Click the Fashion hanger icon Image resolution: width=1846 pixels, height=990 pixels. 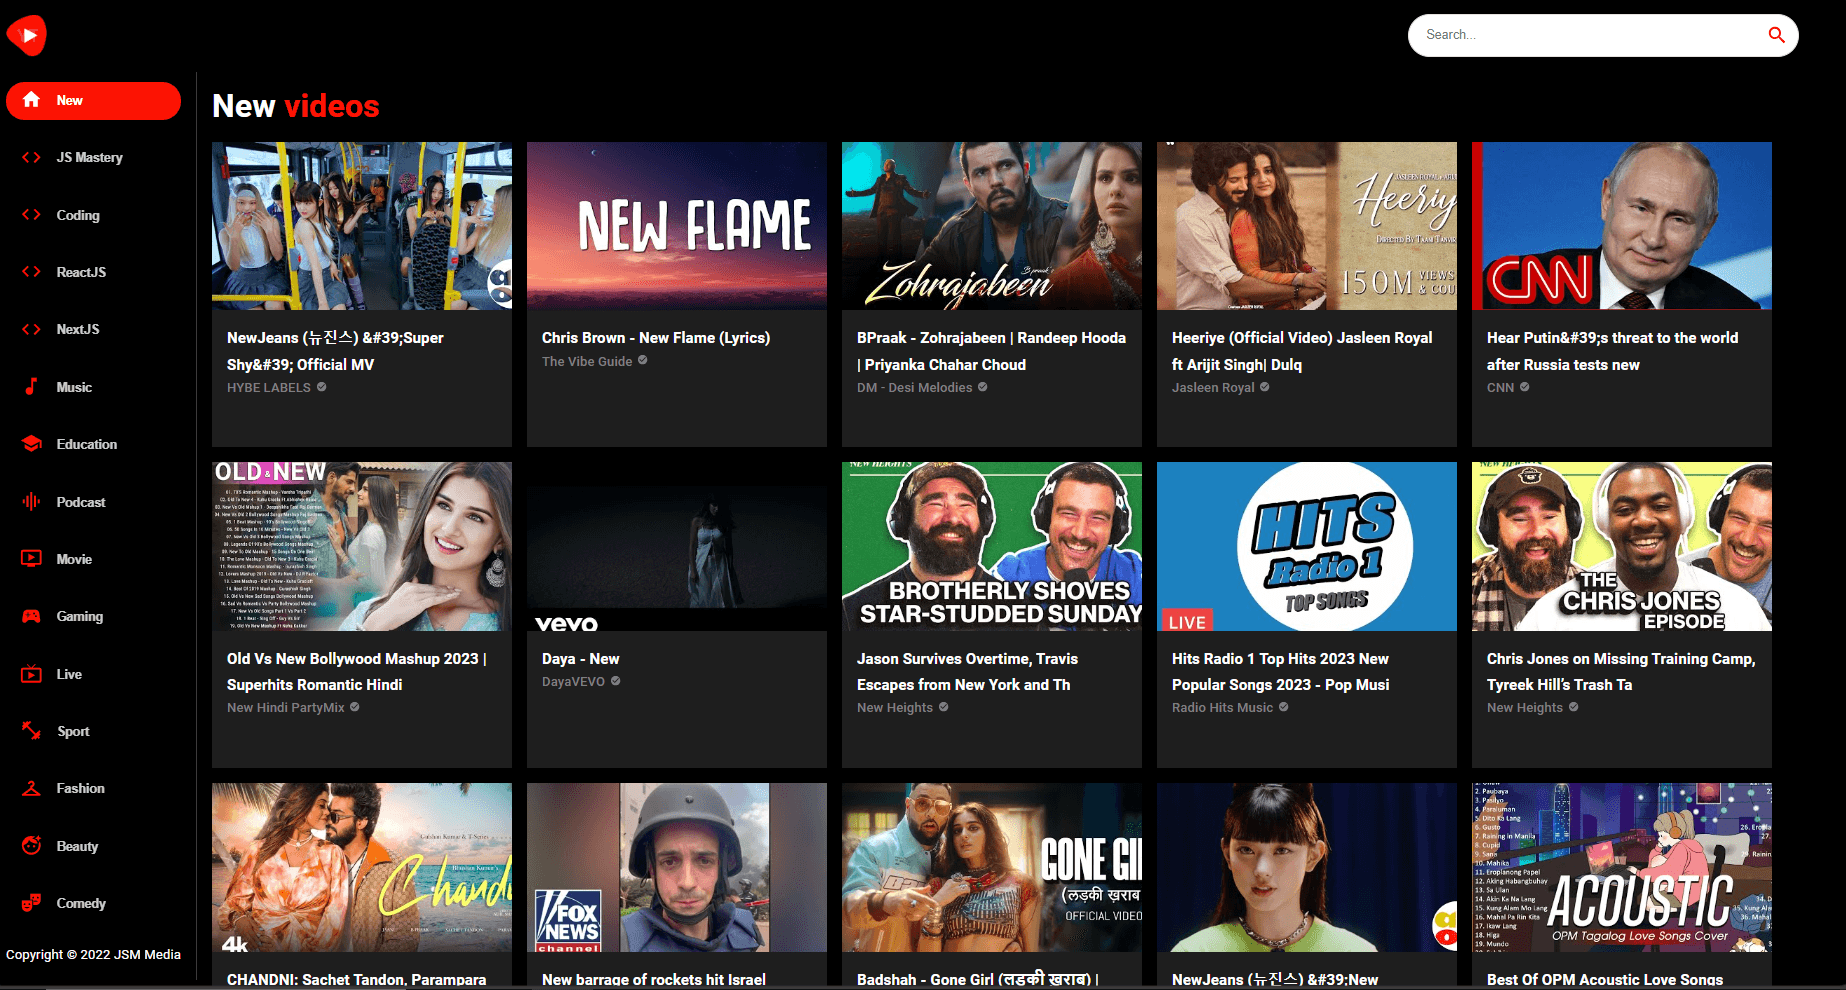point(32,788)
